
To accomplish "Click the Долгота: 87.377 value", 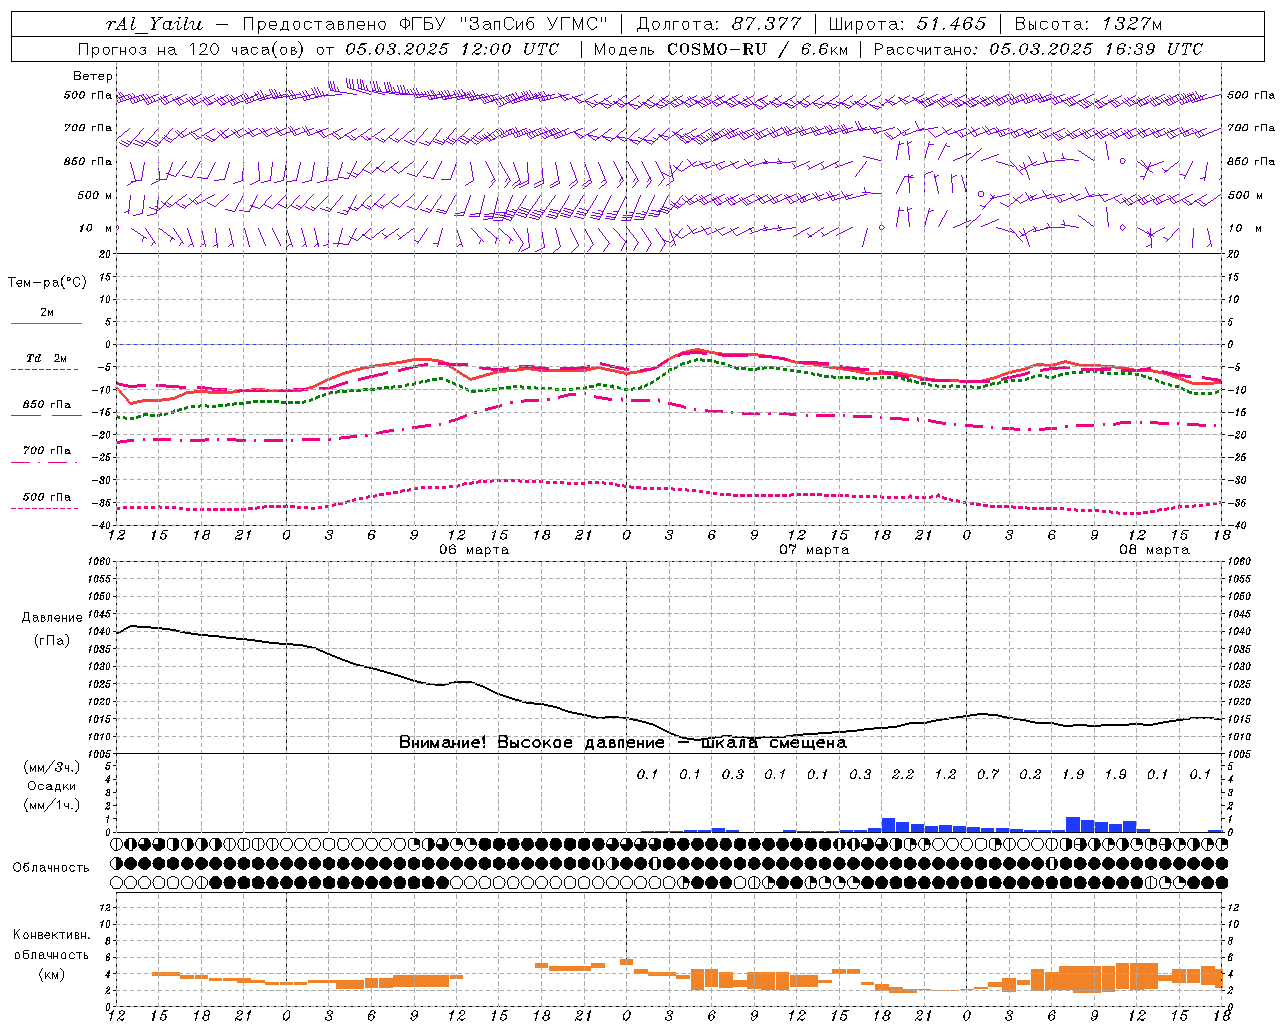I will click(718, 24).
